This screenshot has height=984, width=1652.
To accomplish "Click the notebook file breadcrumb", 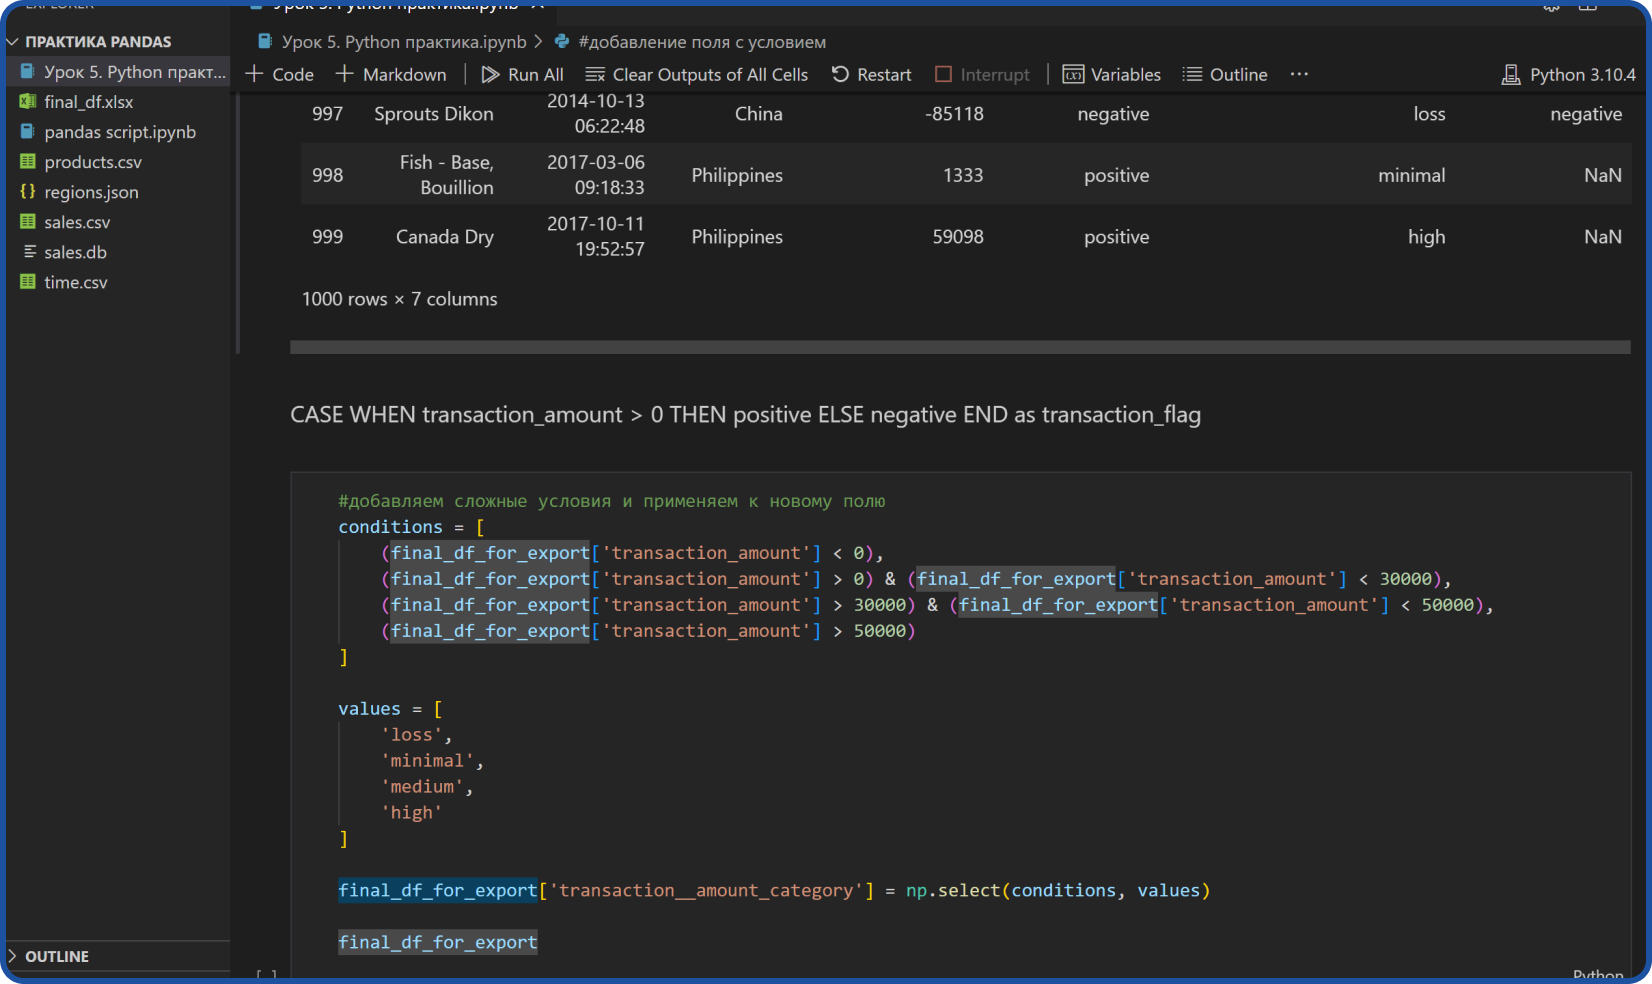I will tap(392, 42).
